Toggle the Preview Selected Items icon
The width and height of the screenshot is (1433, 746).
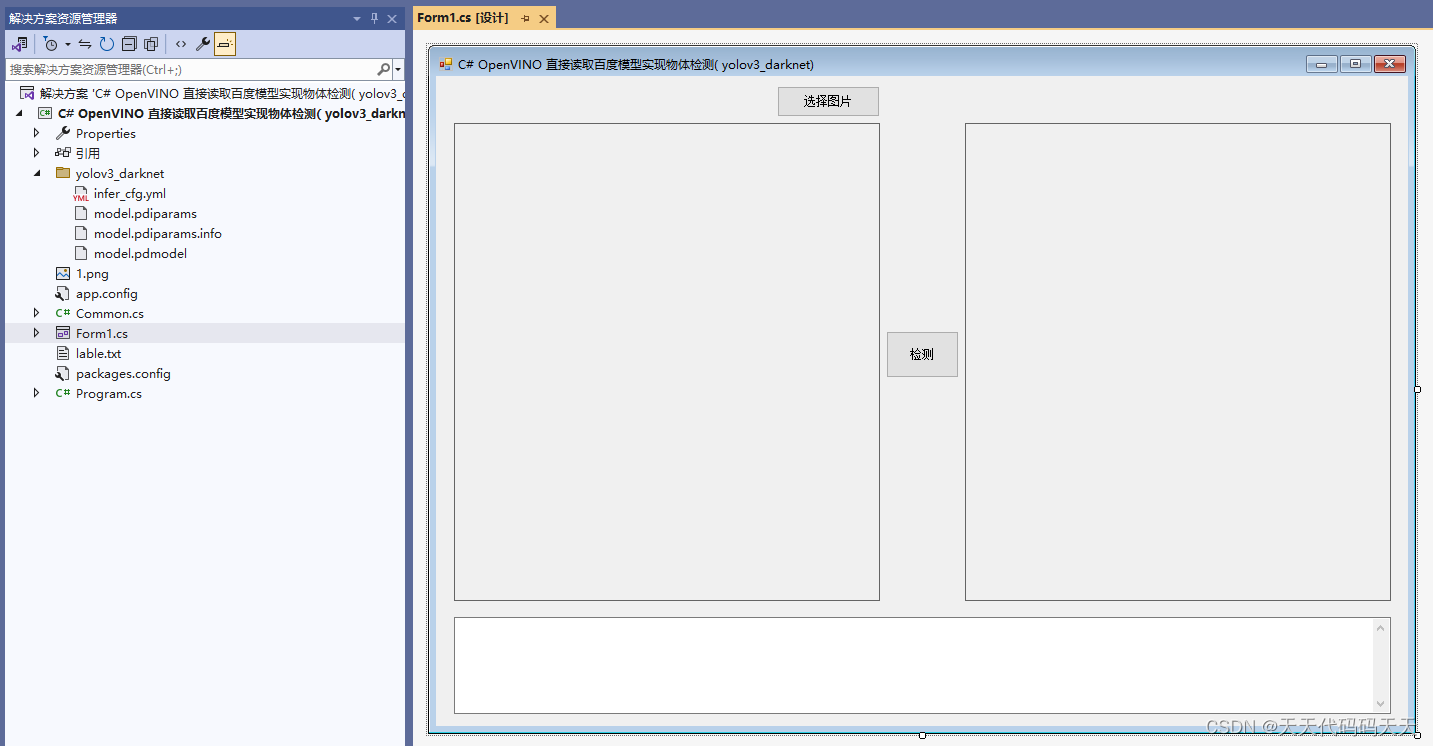(225, 43)
